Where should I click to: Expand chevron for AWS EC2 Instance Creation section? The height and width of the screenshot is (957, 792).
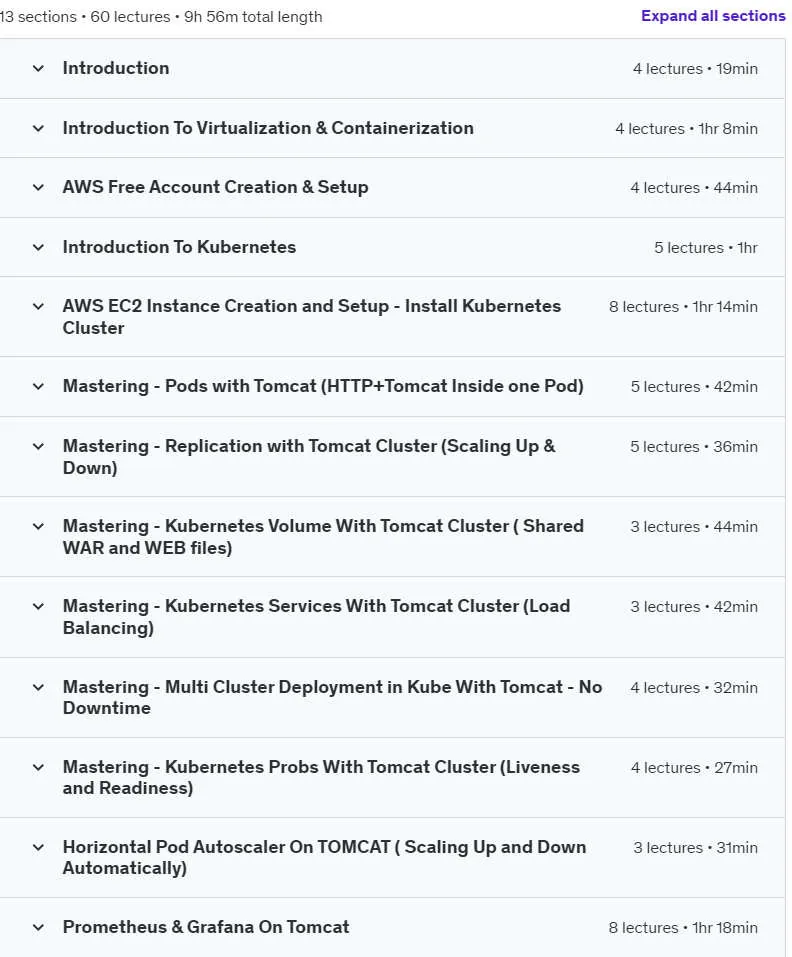tap(38, 306)
